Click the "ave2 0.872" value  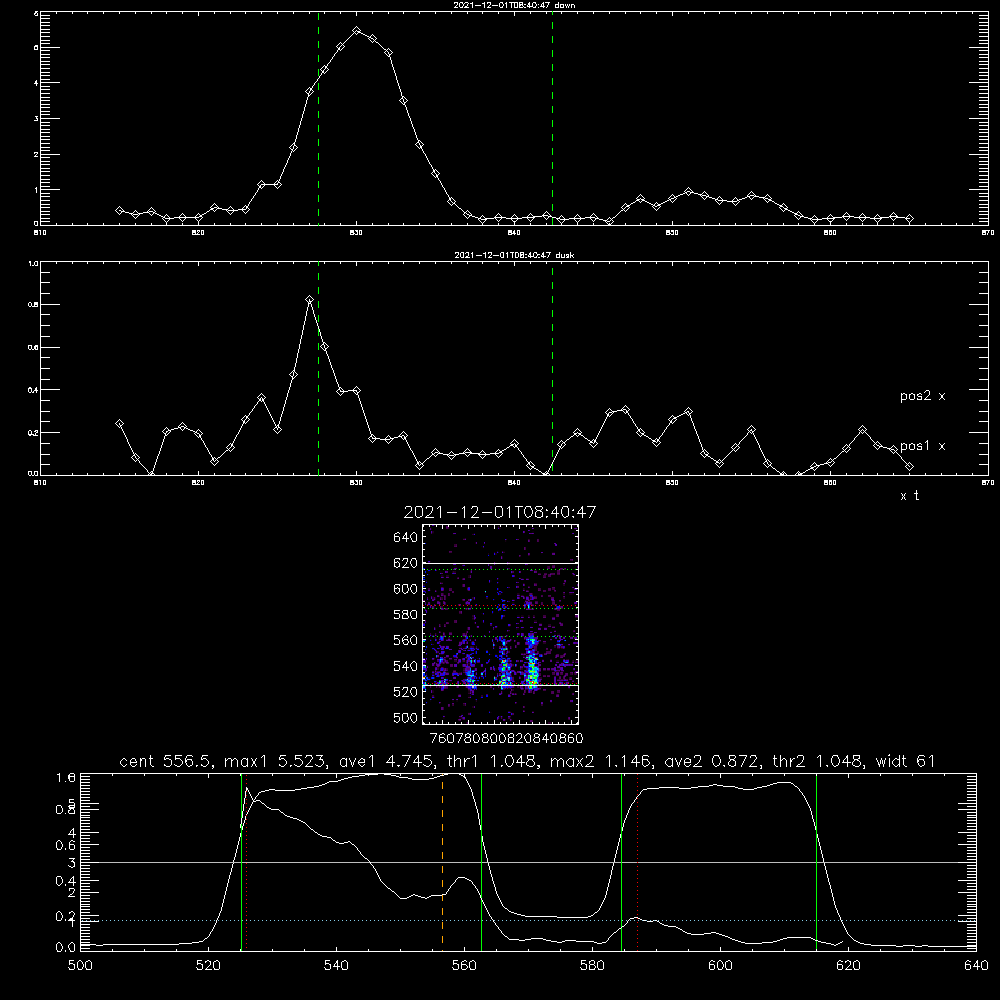tap(712, 761)
